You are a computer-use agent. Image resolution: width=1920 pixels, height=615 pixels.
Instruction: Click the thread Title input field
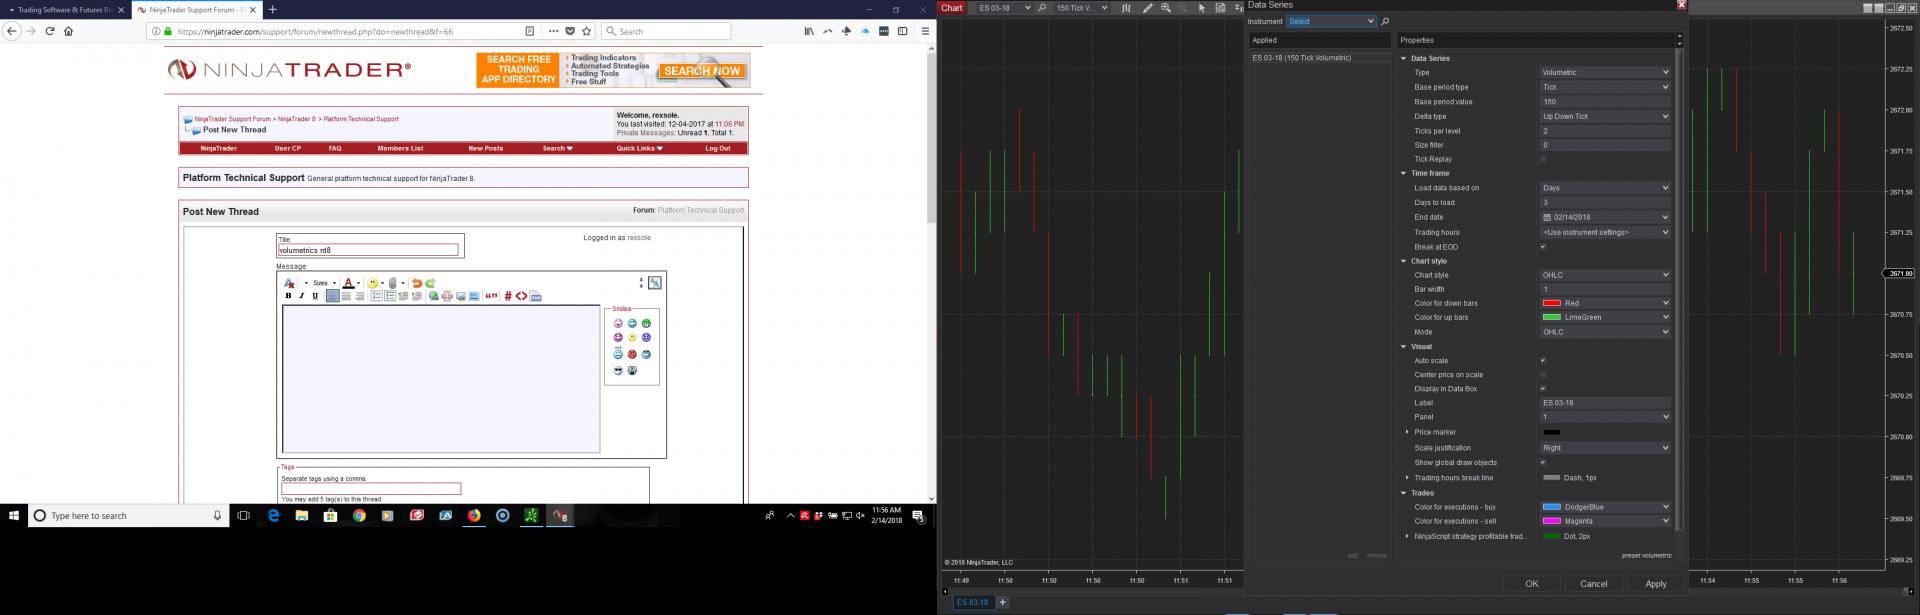[x=368, y=250]
